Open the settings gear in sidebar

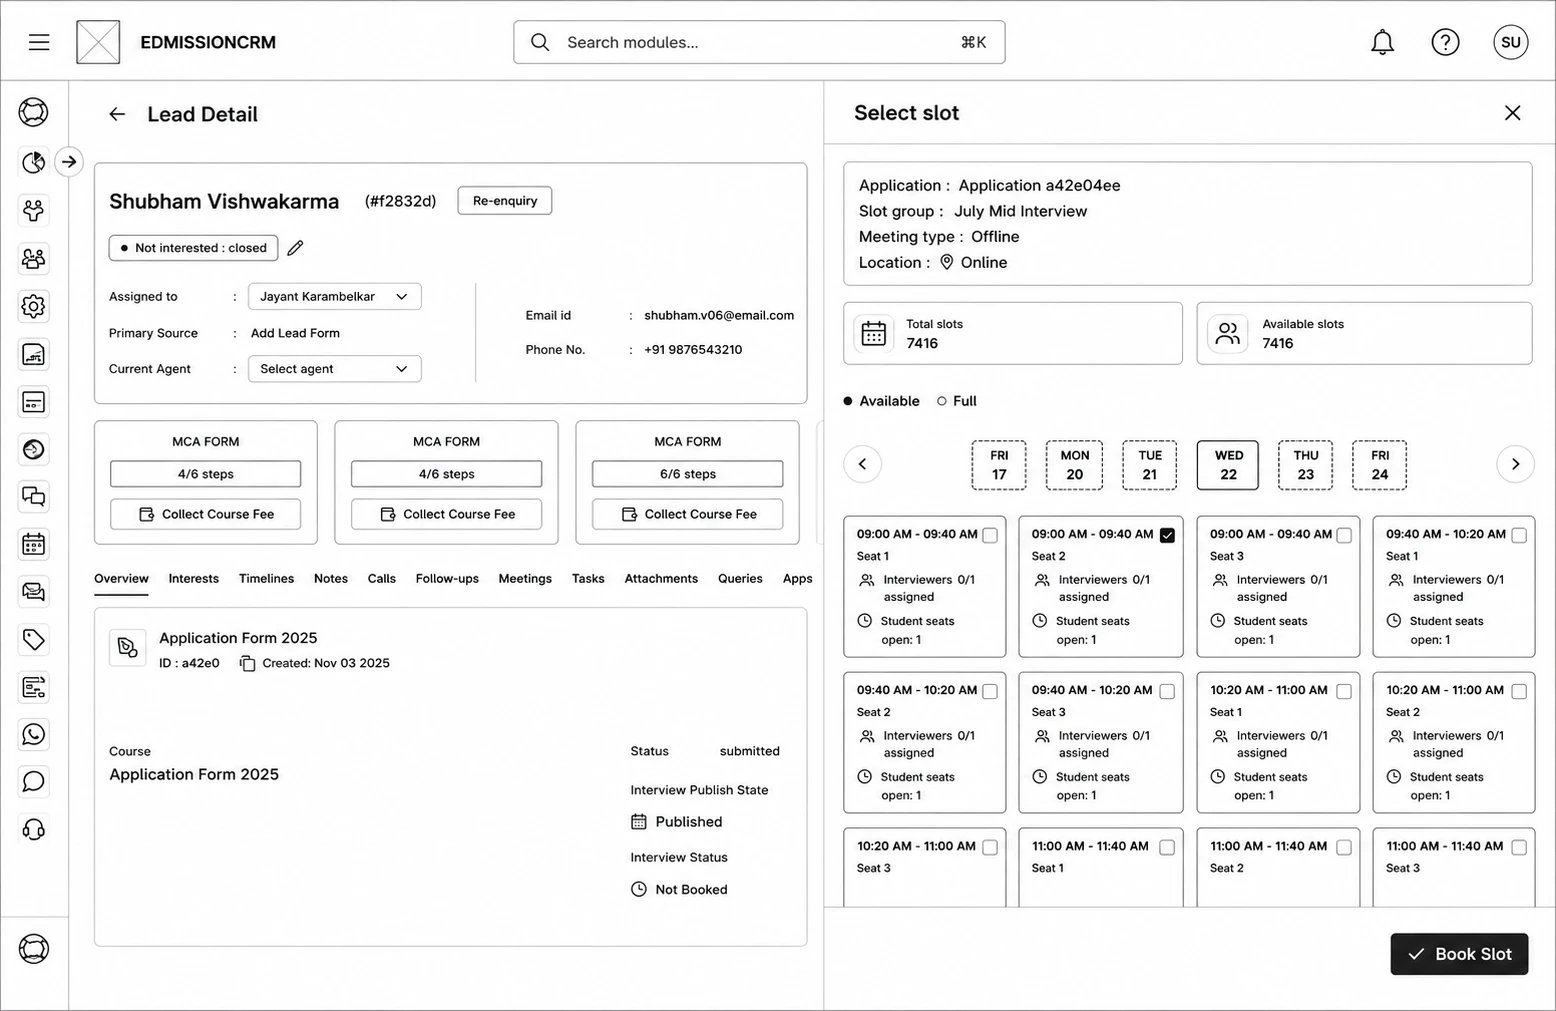34,306
